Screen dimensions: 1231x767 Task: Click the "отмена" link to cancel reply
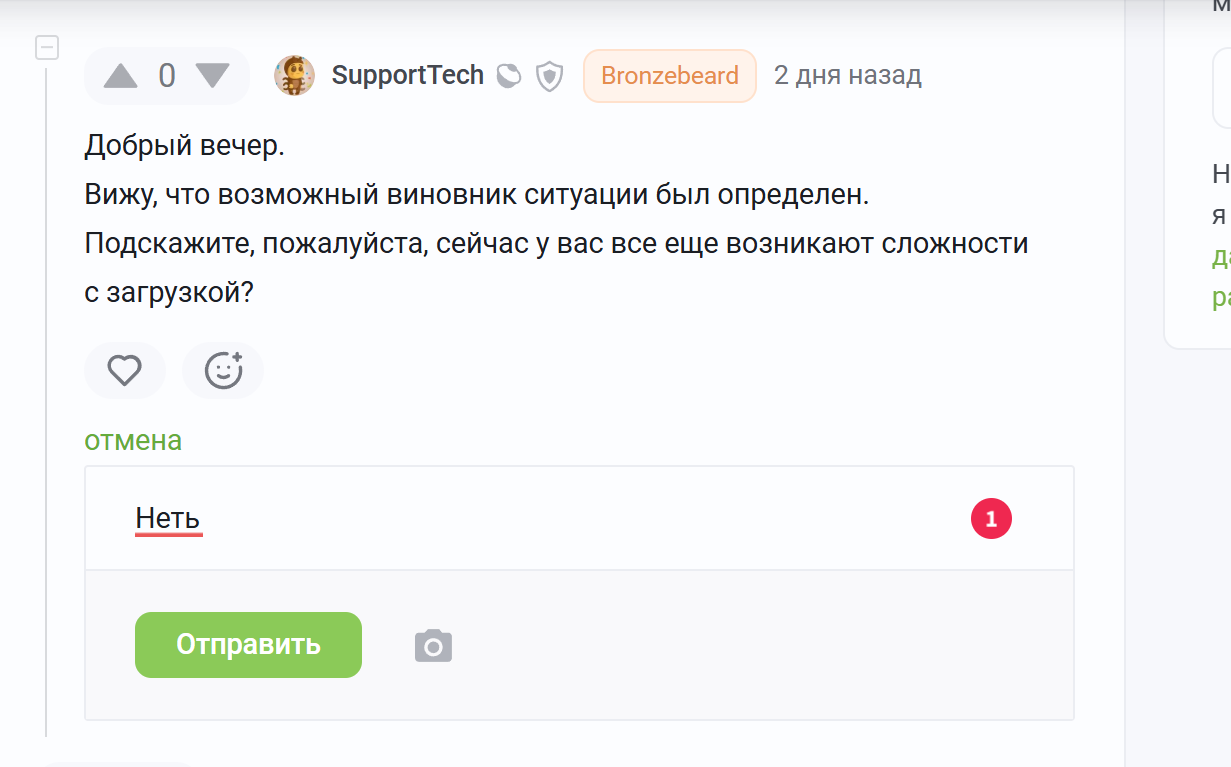(x=133, y=440)
